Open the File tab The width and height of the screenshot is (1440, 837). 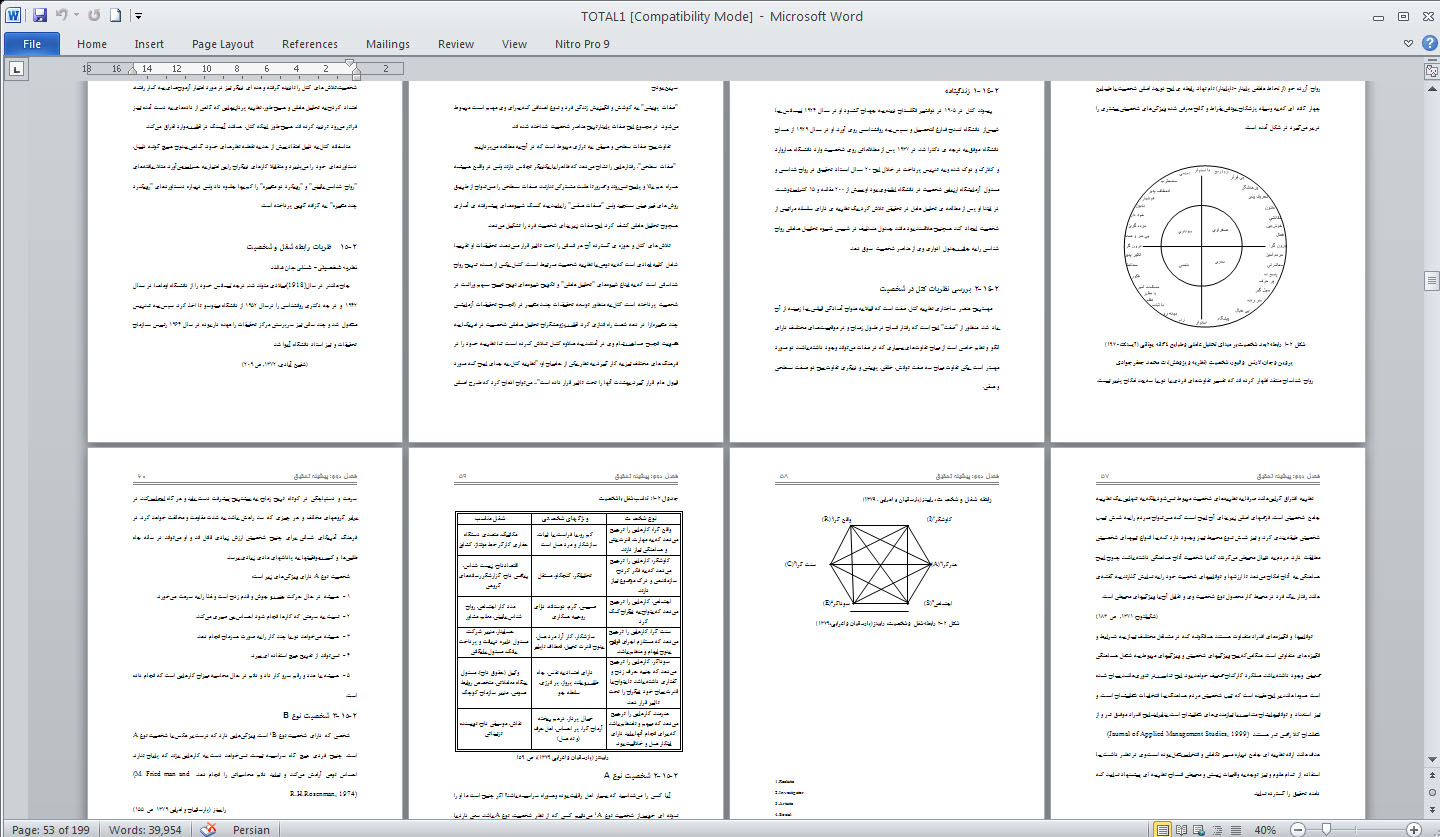point(32,44)
